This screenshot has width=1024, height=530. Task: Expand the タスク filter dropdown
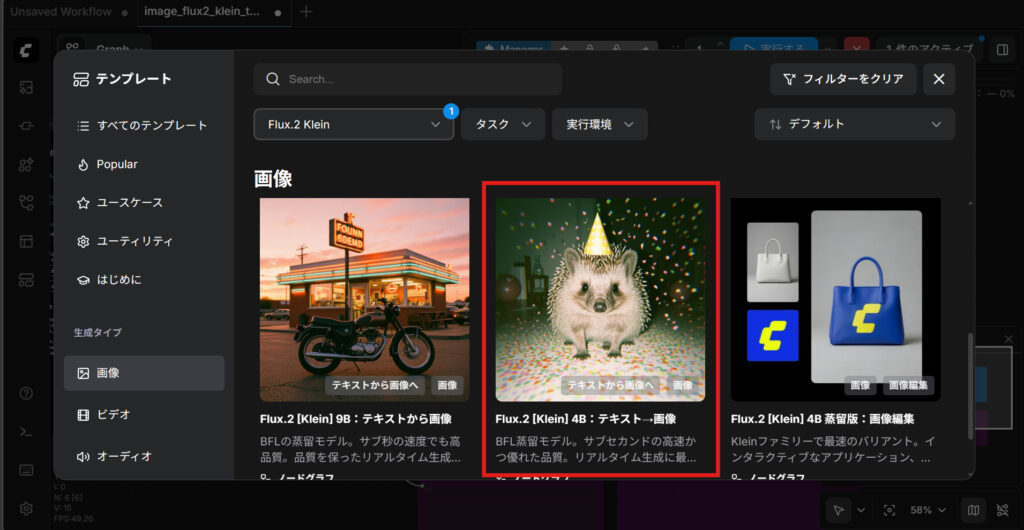pyautogui.click(x=502, y=124)
